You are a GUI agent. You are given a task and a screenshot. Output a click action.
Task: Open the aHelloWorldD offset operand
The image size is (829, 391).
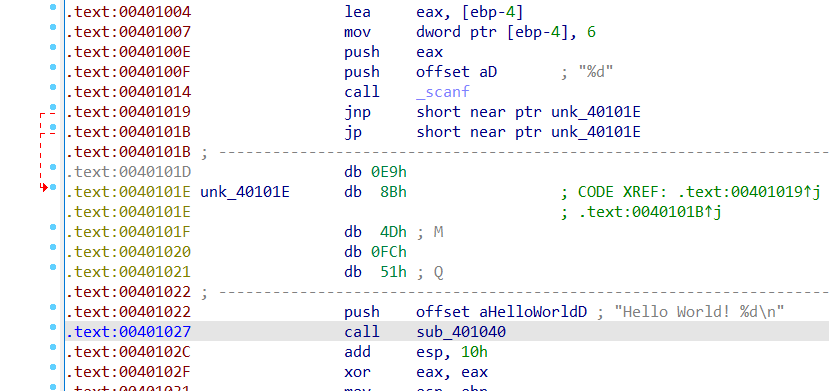click(x=502, y=312)
